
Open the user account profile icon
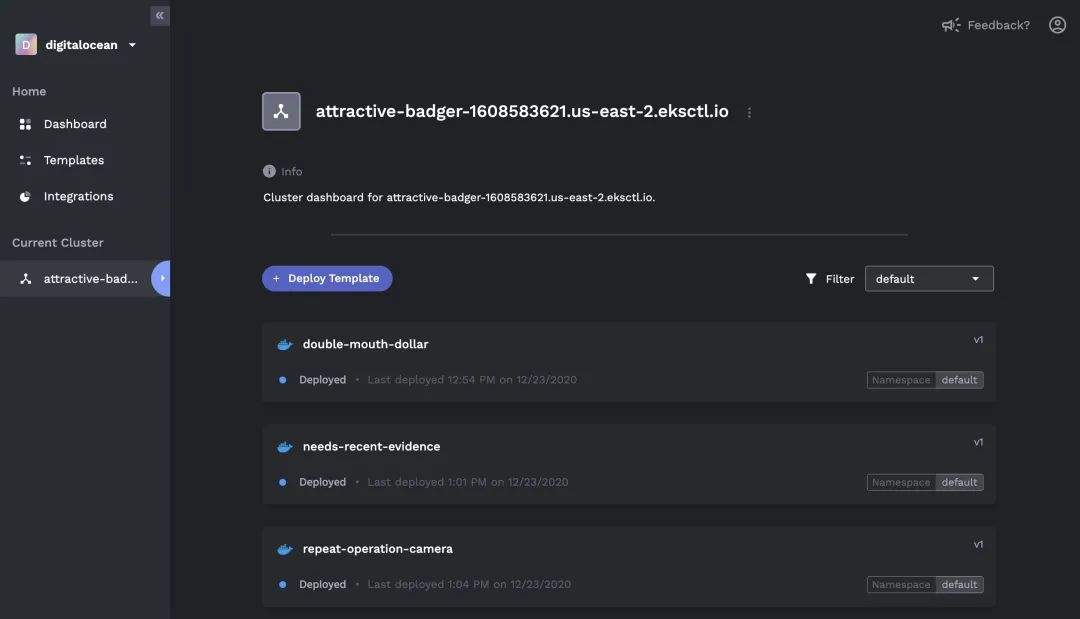(1057, 25)
